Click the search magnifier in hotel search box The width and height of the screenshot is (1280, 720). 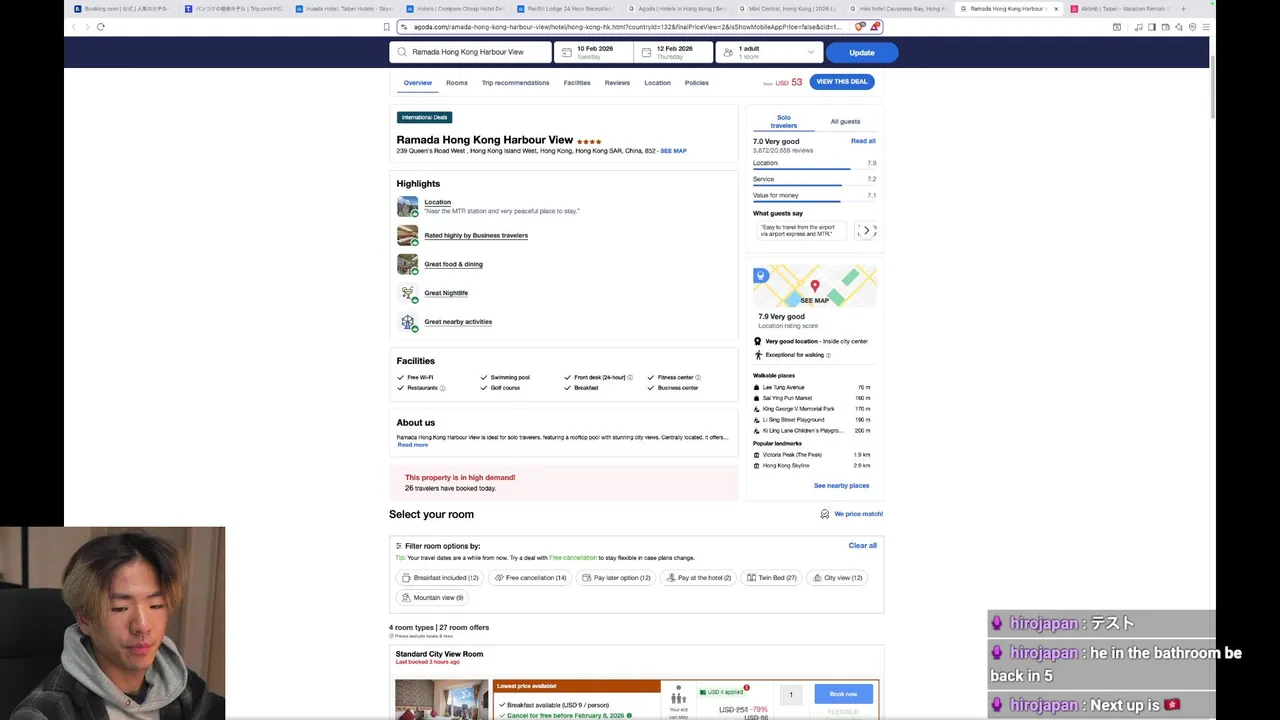pyautogui.click(x=402, y=52)
